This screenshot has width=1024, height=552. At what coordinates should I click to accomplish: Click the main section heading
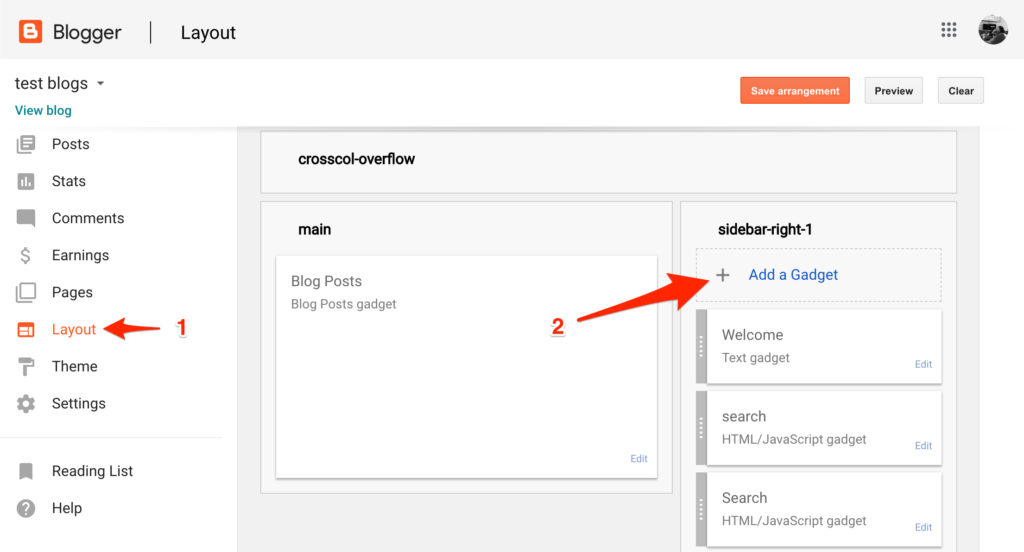pyautogui.click(x=314, y=229)
